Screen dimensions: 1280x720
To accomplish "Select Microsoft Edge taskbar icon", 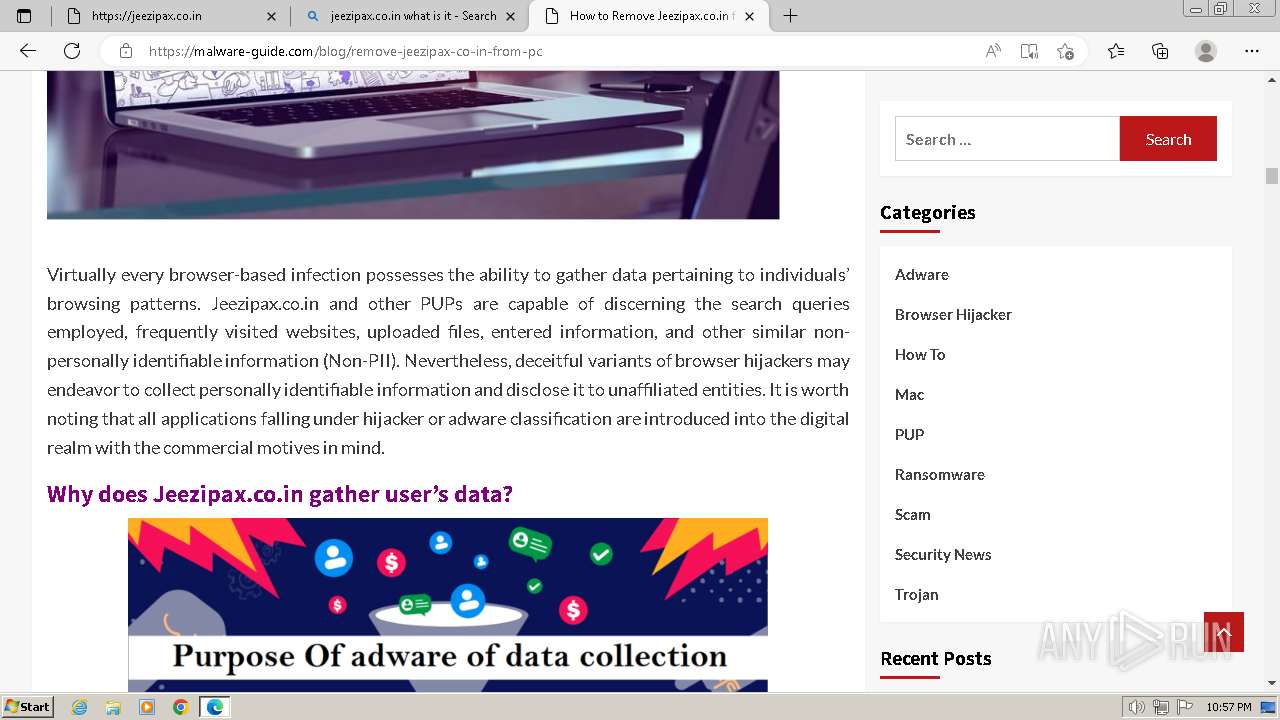I will (215, 707).
